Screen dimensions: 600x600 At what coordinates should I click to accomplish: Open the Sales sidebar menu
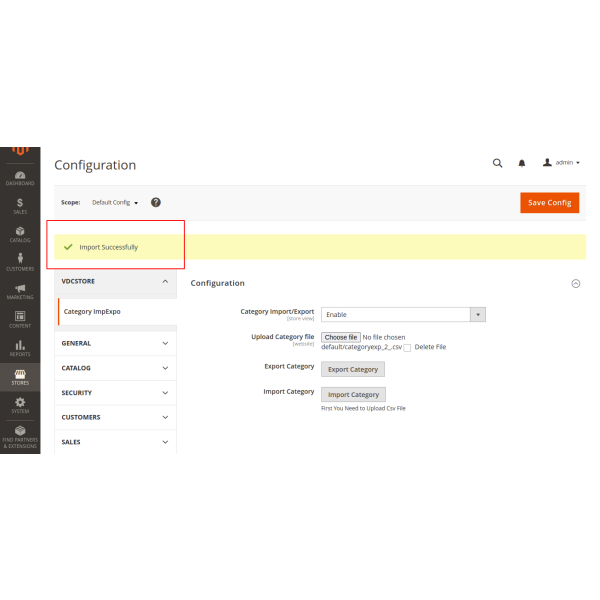tap(20, 205)
